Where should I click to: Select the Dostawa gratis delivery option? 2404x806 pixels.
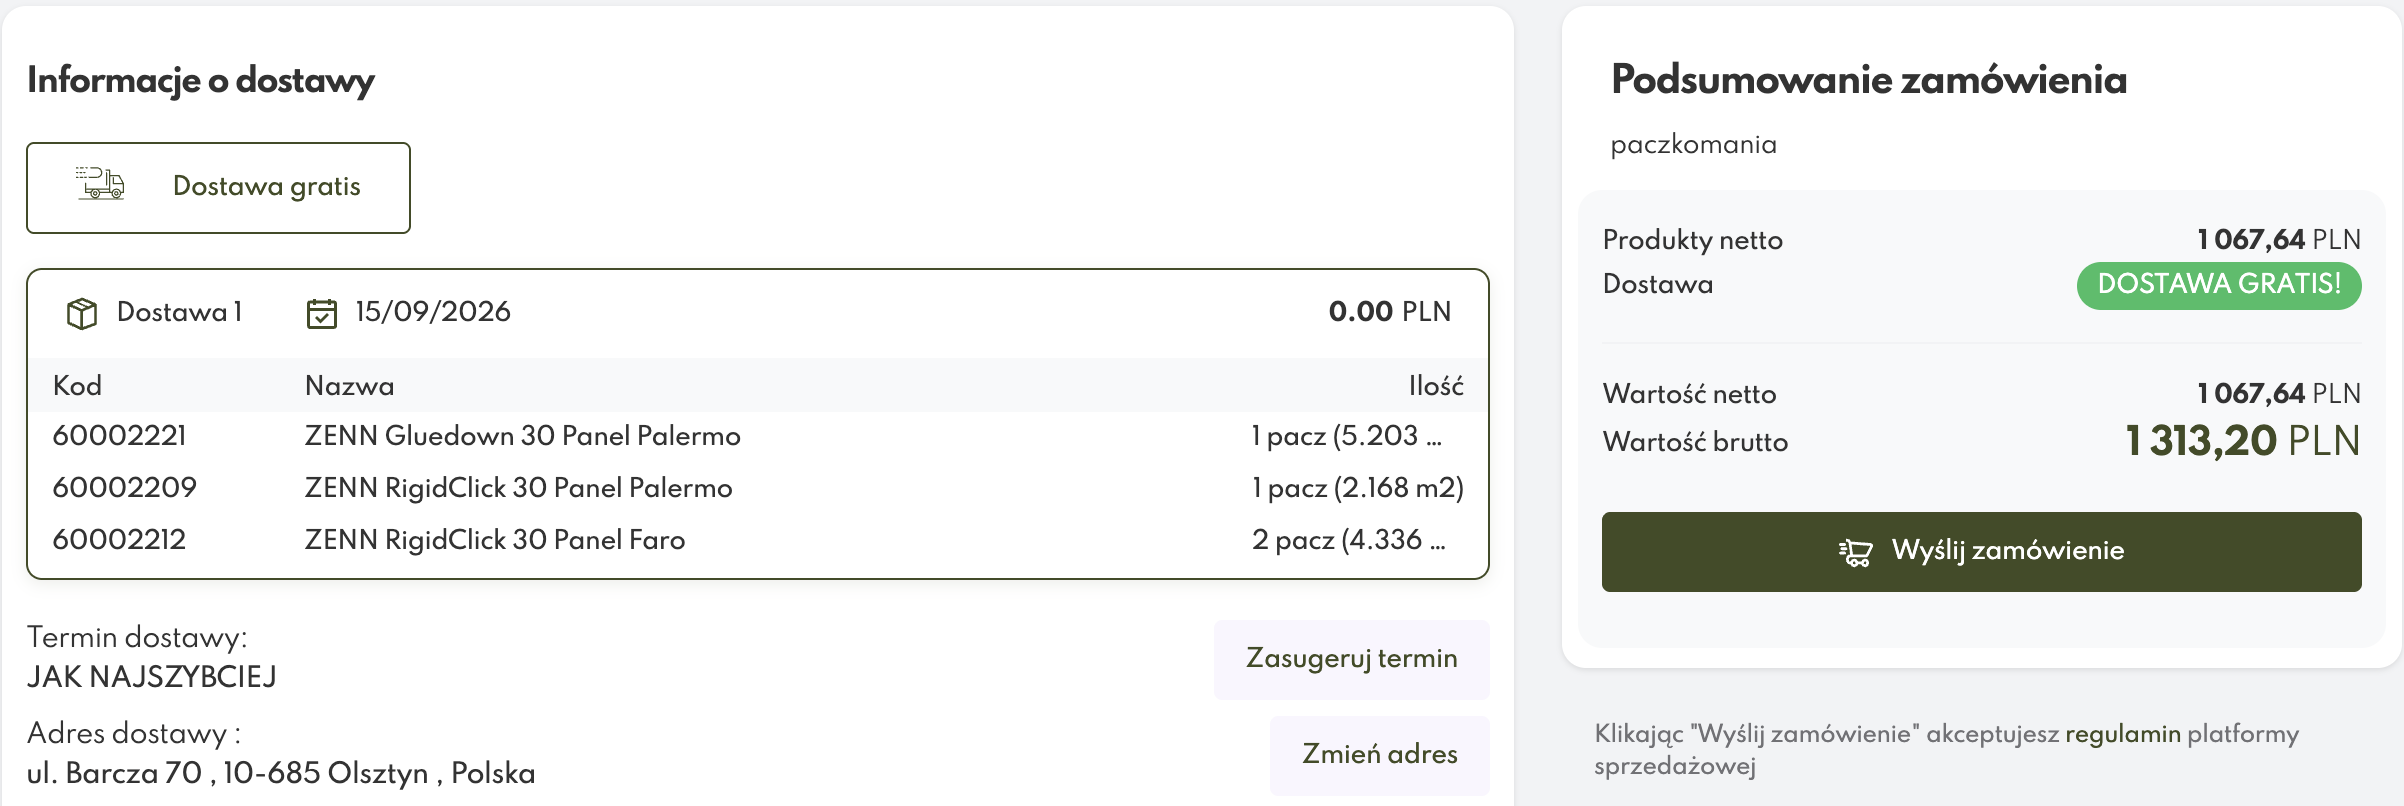tap(218, 188)
